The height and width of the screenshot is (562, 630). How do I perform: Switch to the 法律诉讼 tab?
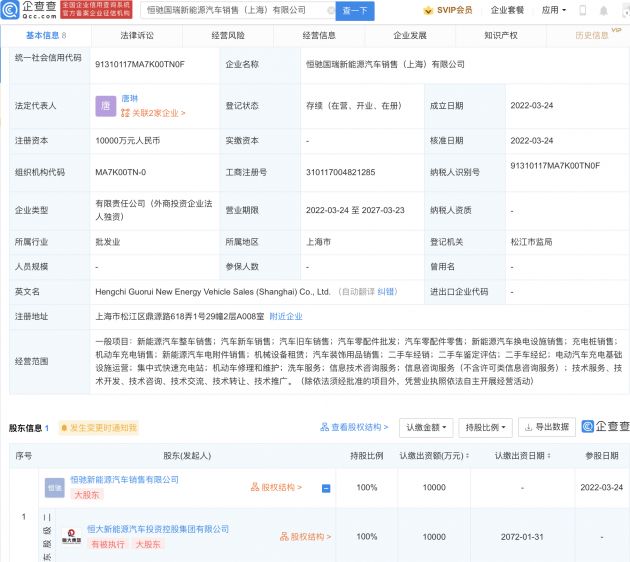coord(137,36)
